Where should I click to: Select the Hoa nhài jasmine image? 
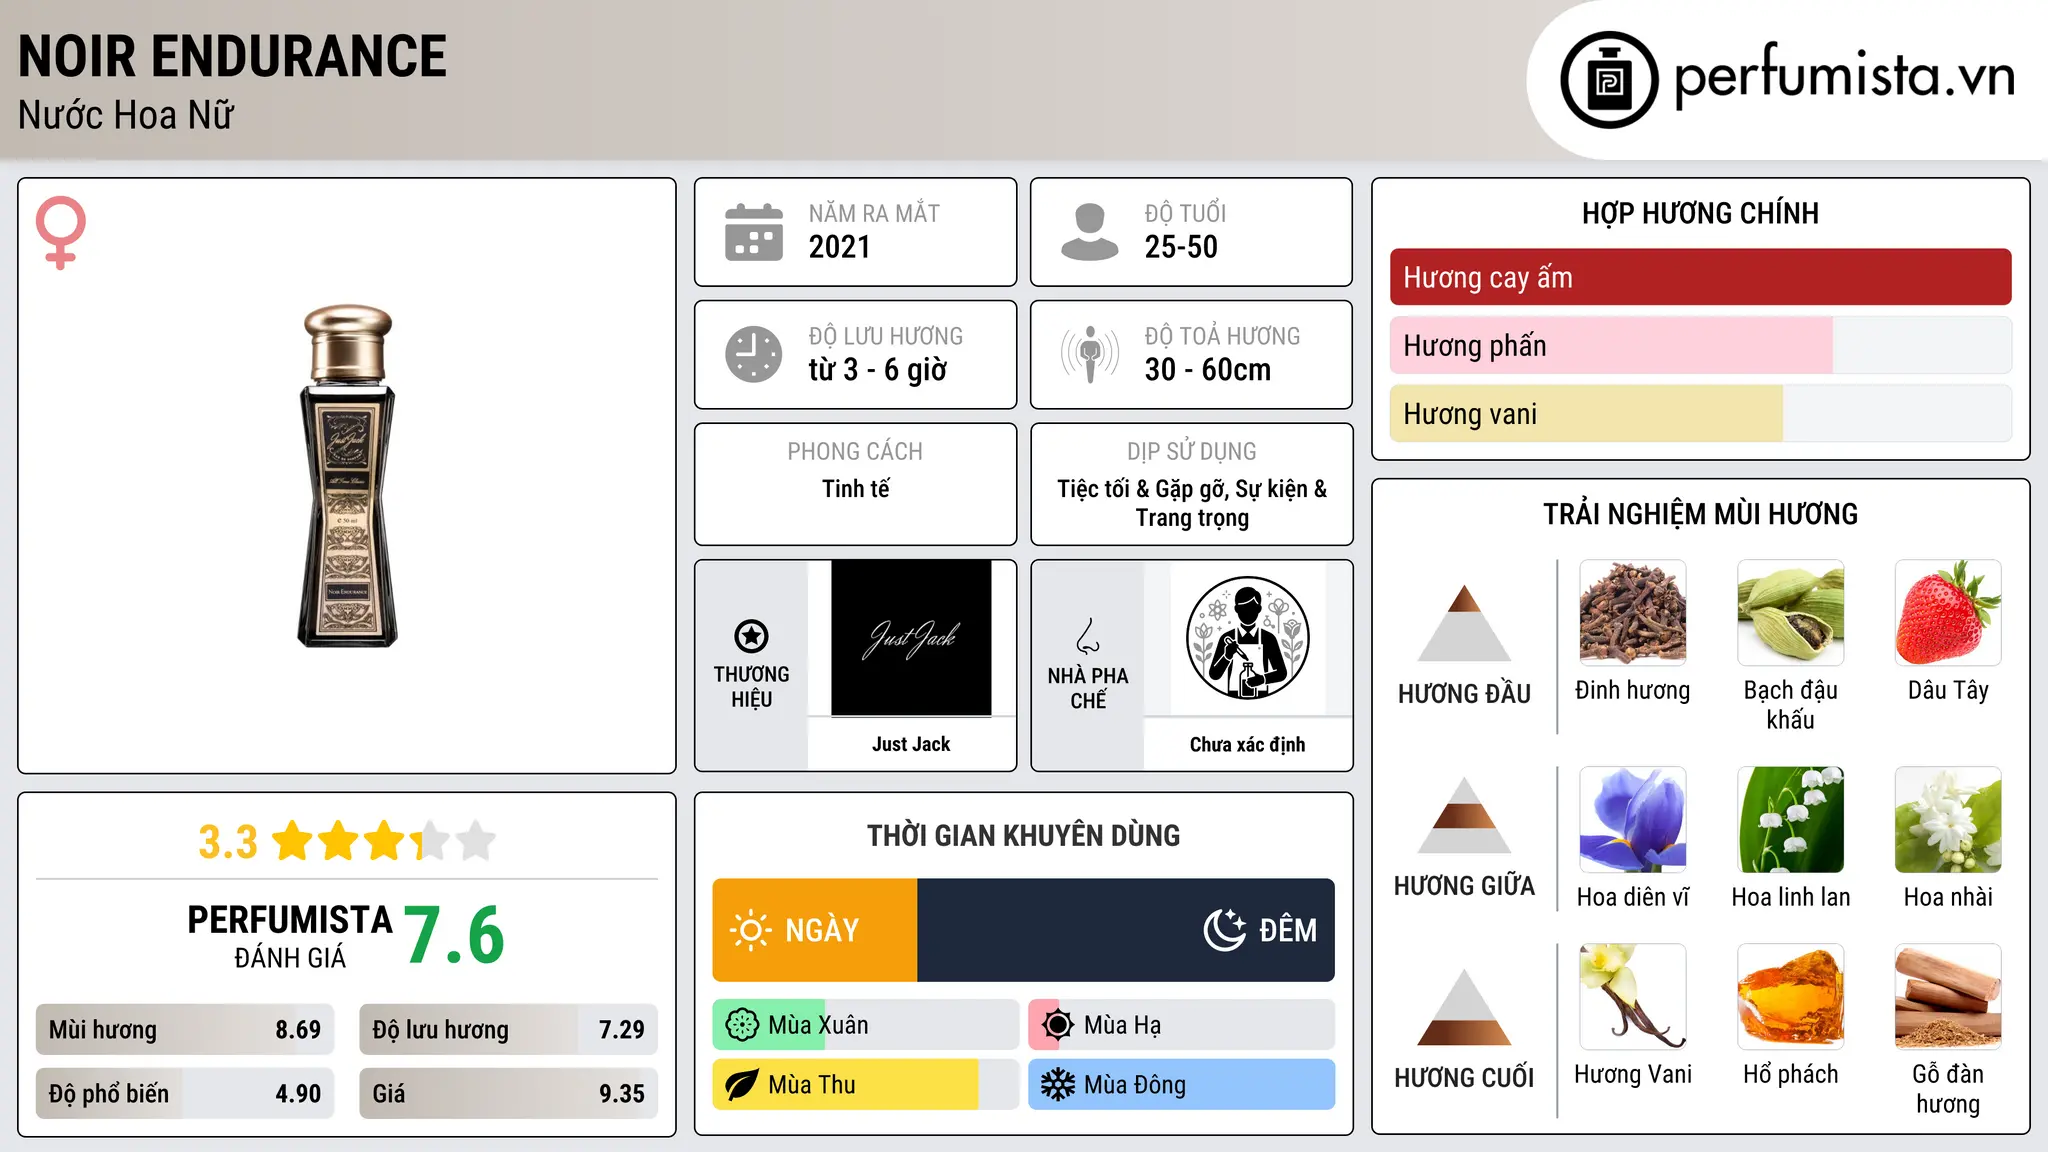(x=1948, y=820)
